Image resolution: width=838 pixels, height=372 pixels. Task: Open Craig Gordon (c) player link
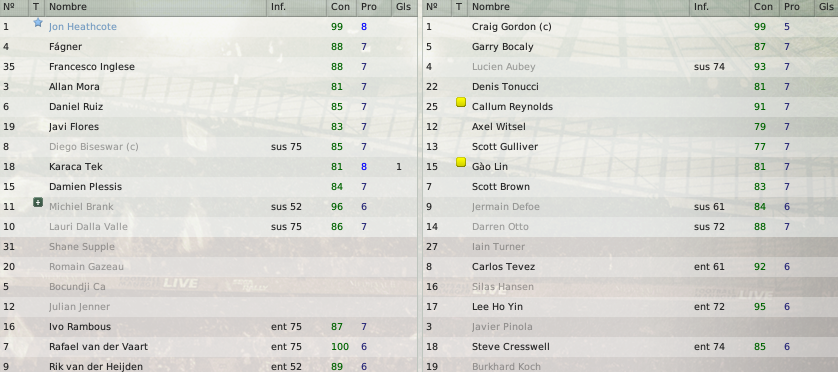coord(511,27)
